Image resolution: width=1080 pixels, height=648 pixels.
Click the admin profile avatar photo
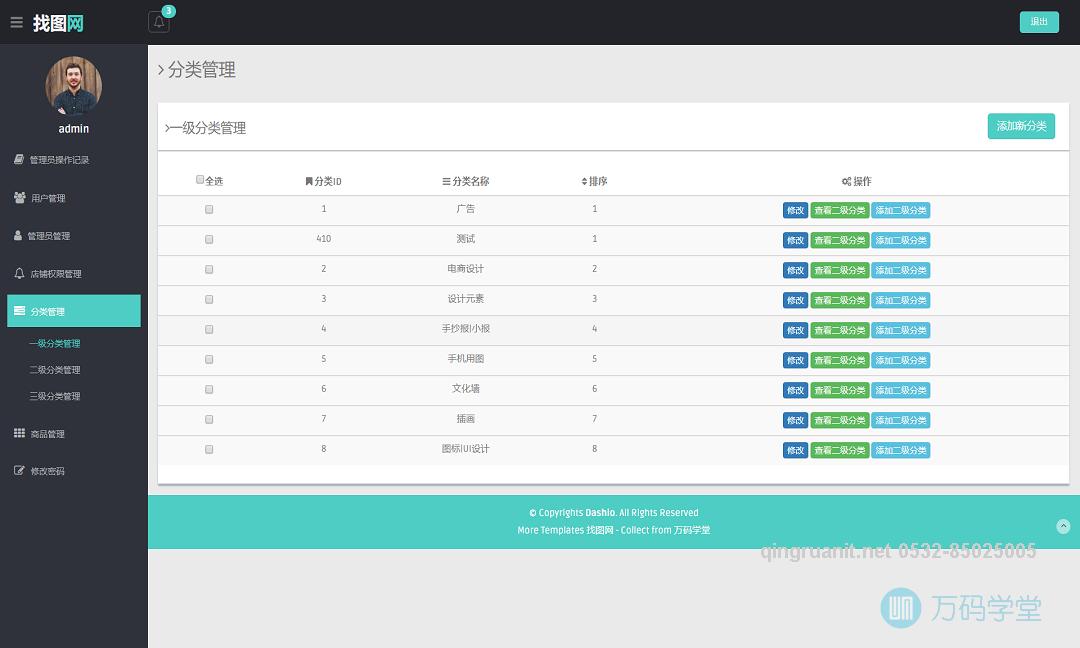point(73,86)
